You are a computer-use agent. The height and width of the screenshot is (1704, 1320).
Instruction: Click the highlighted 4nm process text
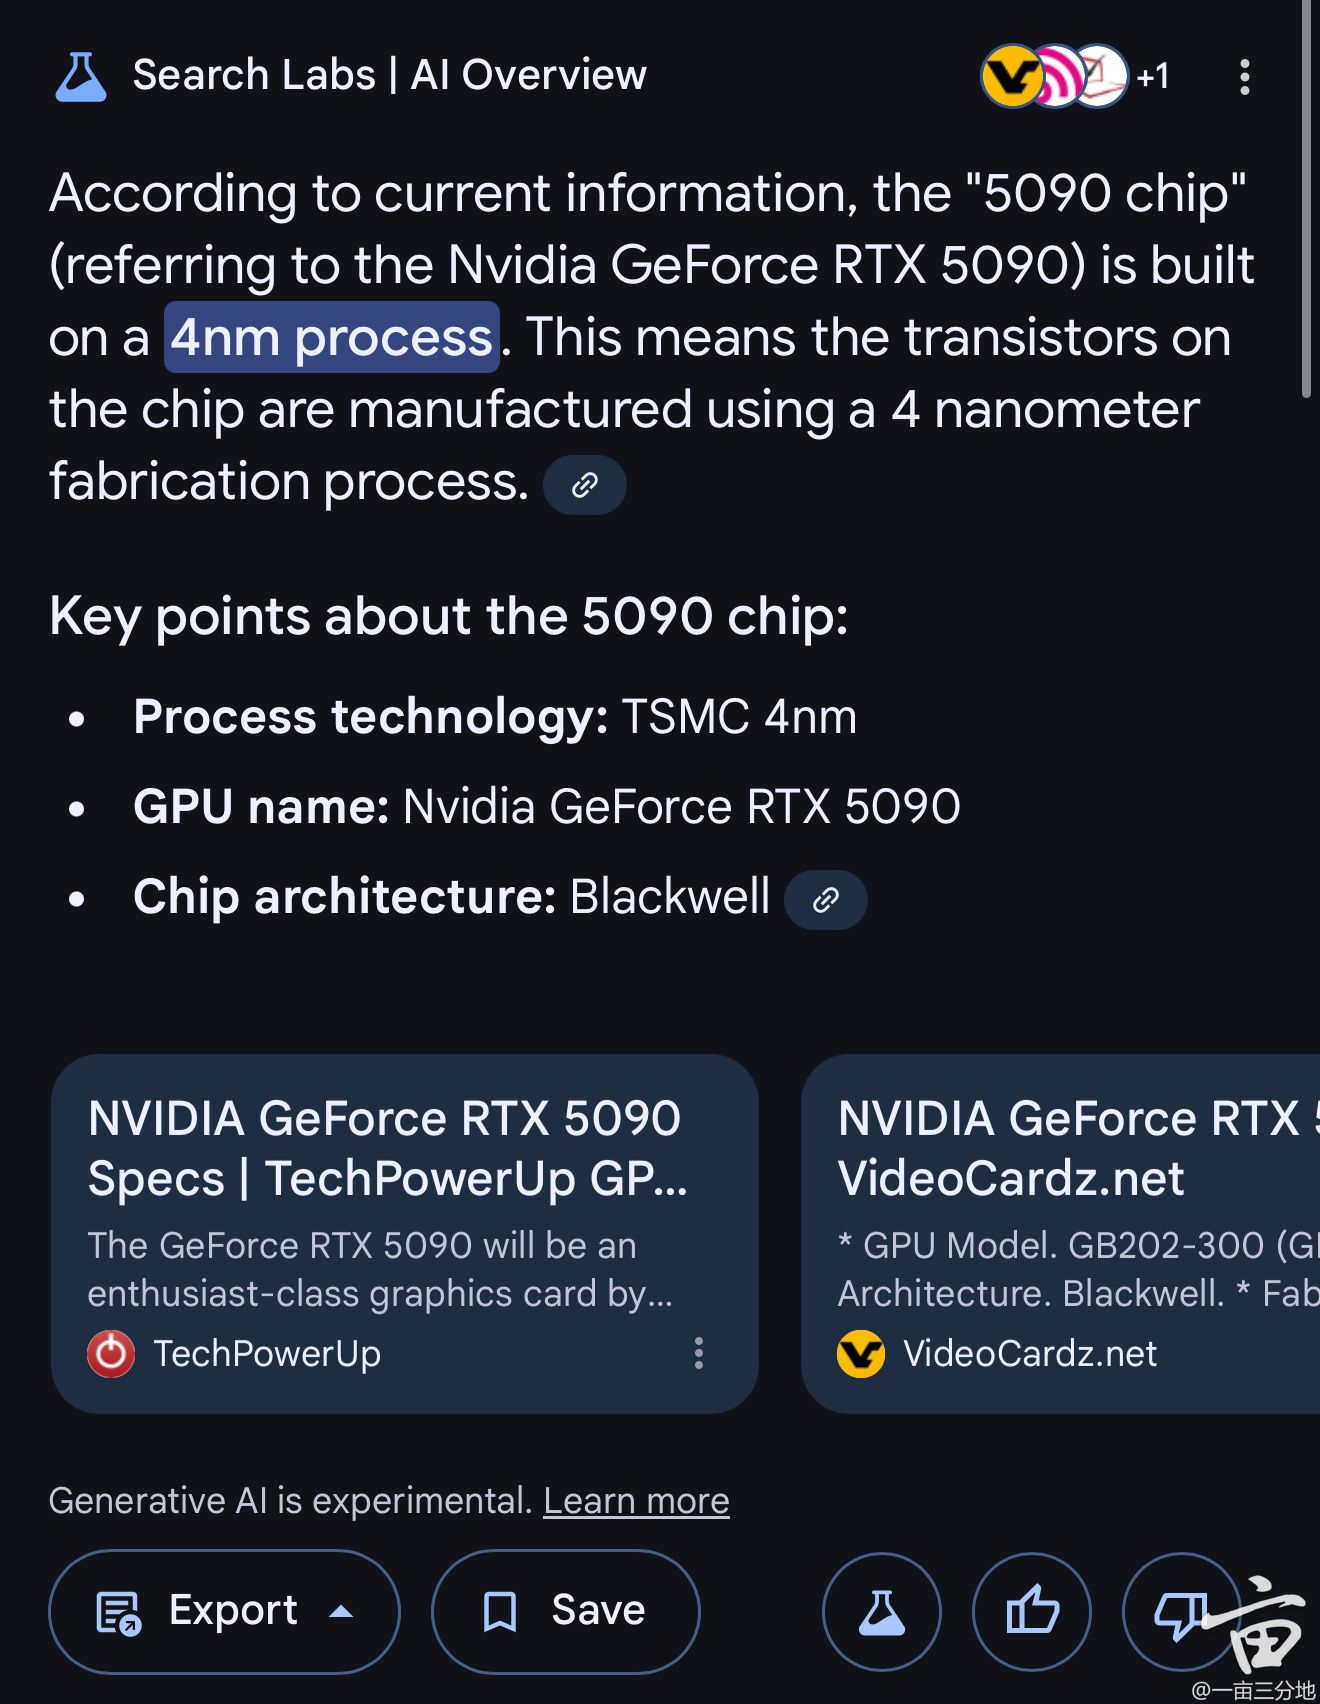pyautogui.click(x=332, y=338)
